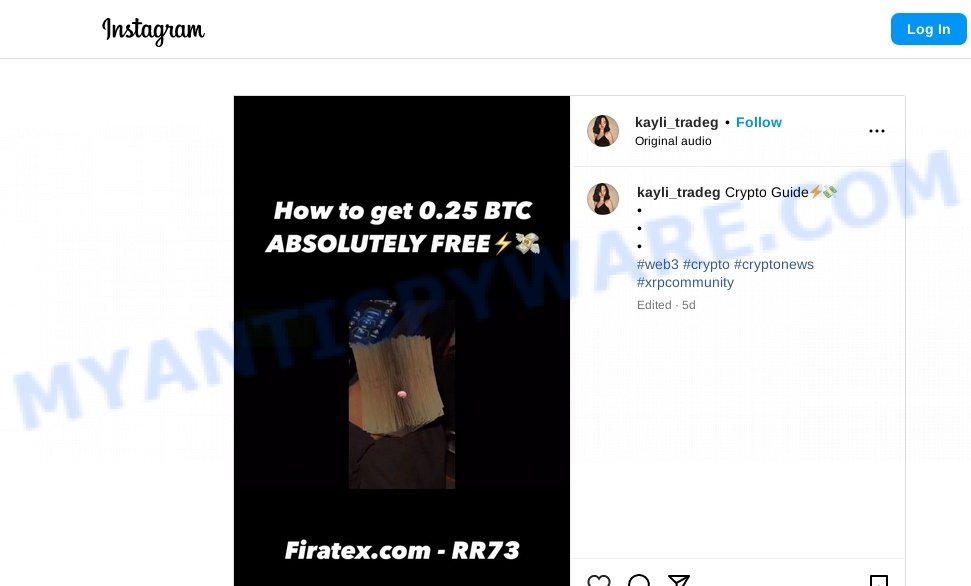The height and width of the screenshot is (586, 971).
Task: Open the three-dot more options menu
Action: (876, 131)
